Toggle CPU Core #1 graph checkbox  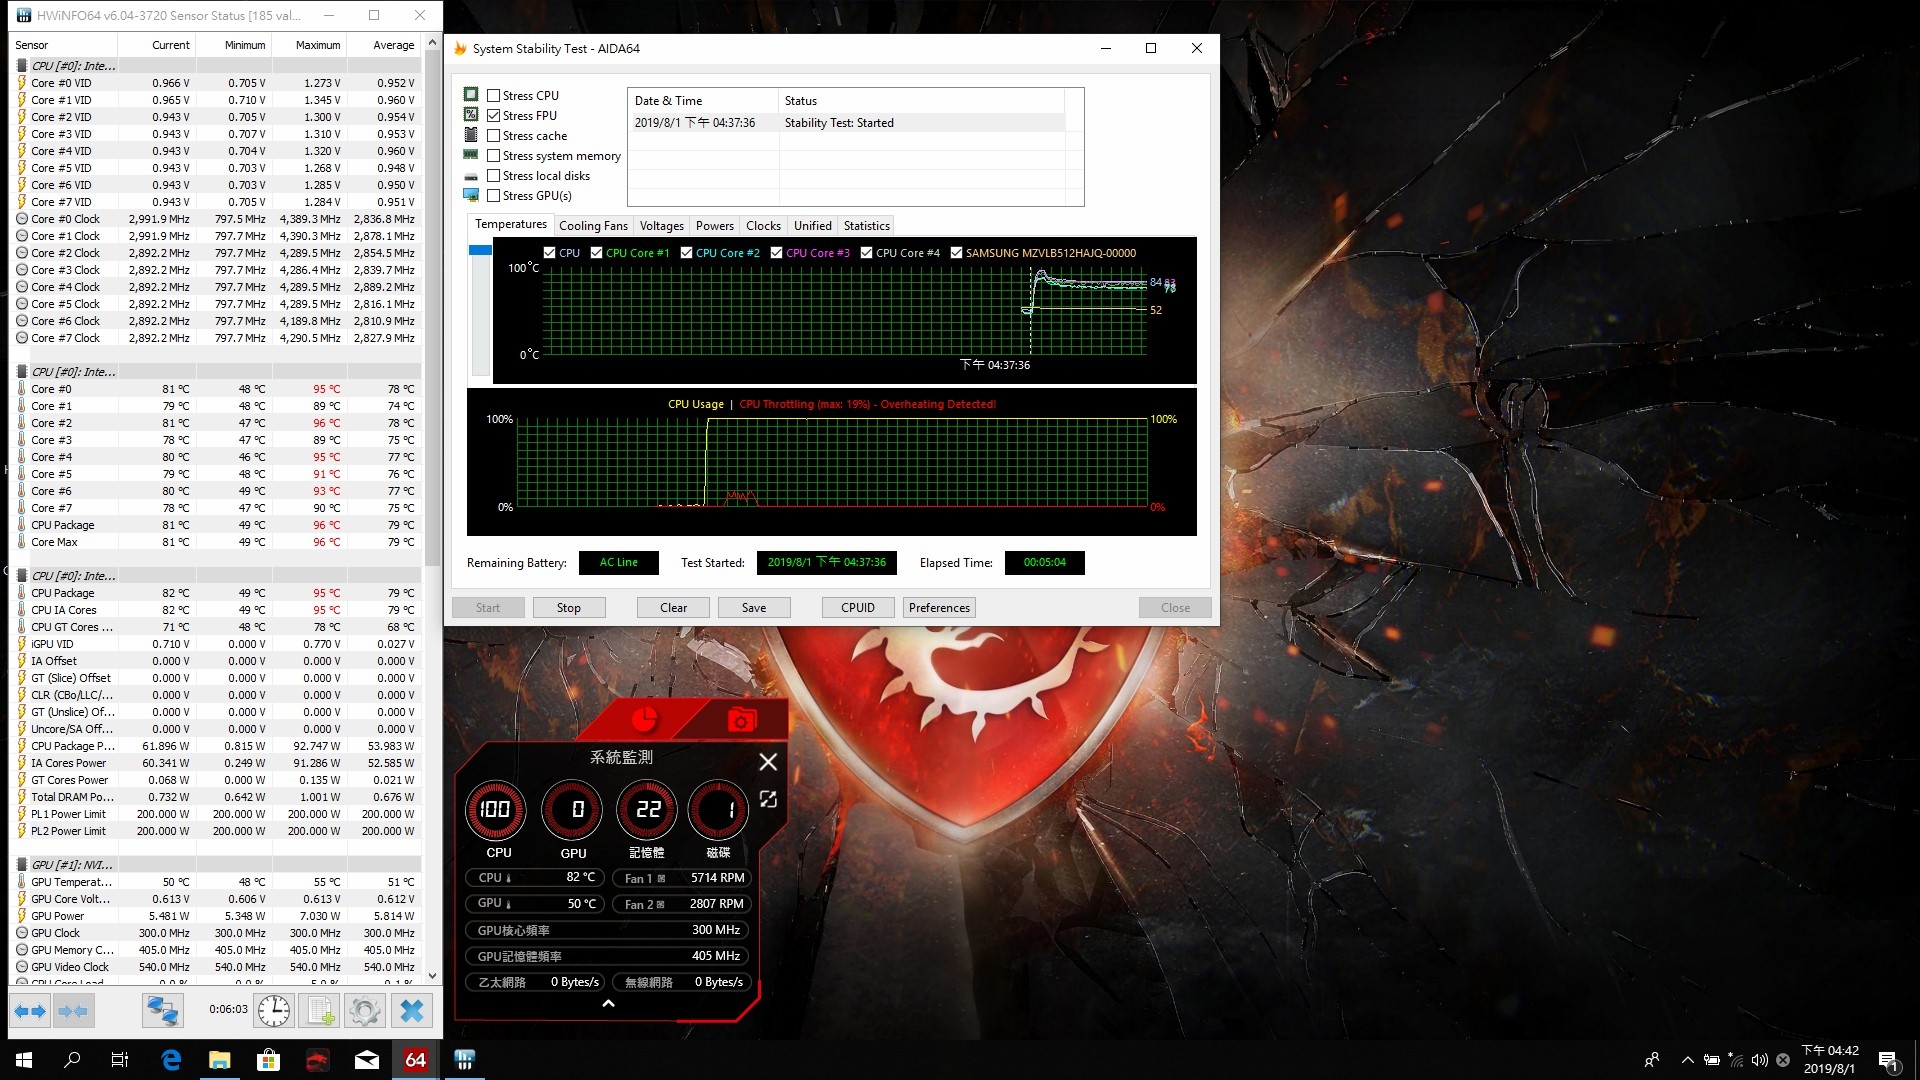(597, 253)
